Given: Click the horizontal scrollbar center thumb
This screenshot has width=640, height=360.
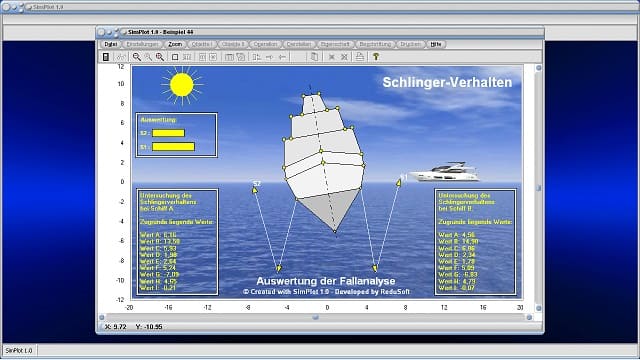Looking at the screenshot, I should pos(316,317).
